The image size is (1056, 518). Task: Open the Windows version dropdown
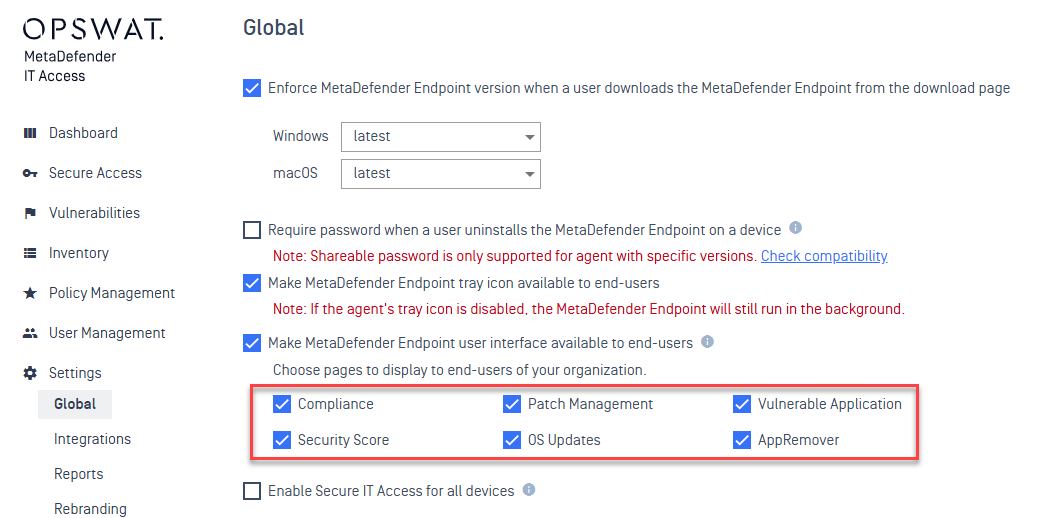point(440,137)
